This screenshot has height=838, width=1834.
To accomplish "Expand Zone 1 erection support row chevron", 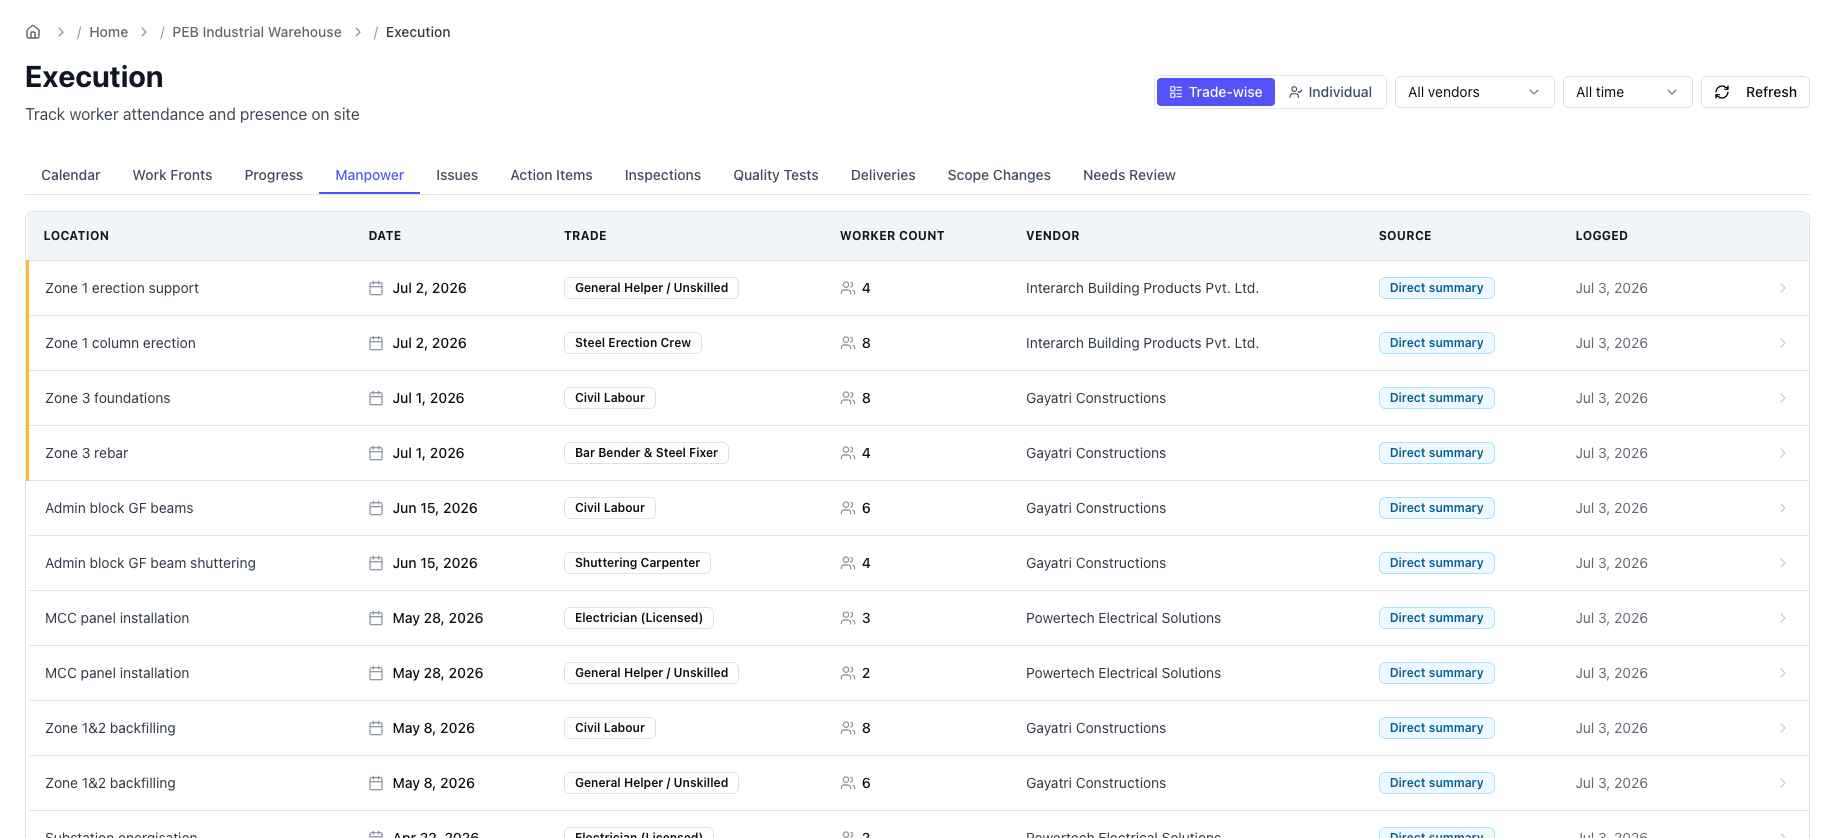I will pos(1783,288).
